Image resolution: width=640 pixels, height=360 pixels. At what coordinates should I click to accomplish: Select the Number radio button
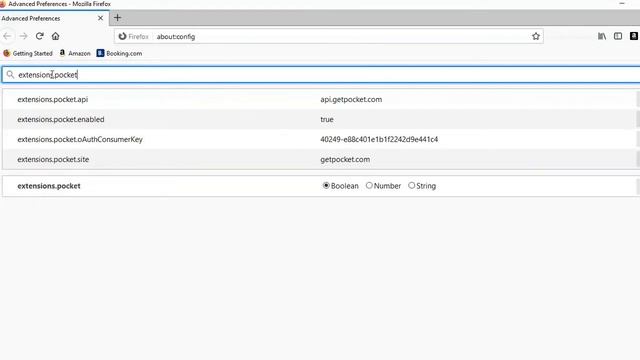[x=369, y=186]
